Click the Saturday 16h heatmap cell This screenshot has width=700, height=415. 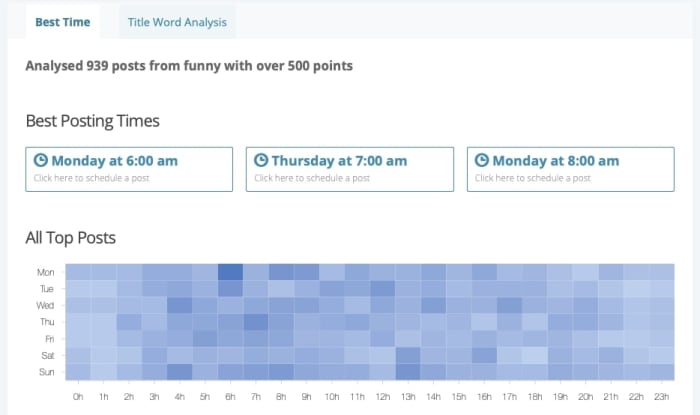(484, 355)
